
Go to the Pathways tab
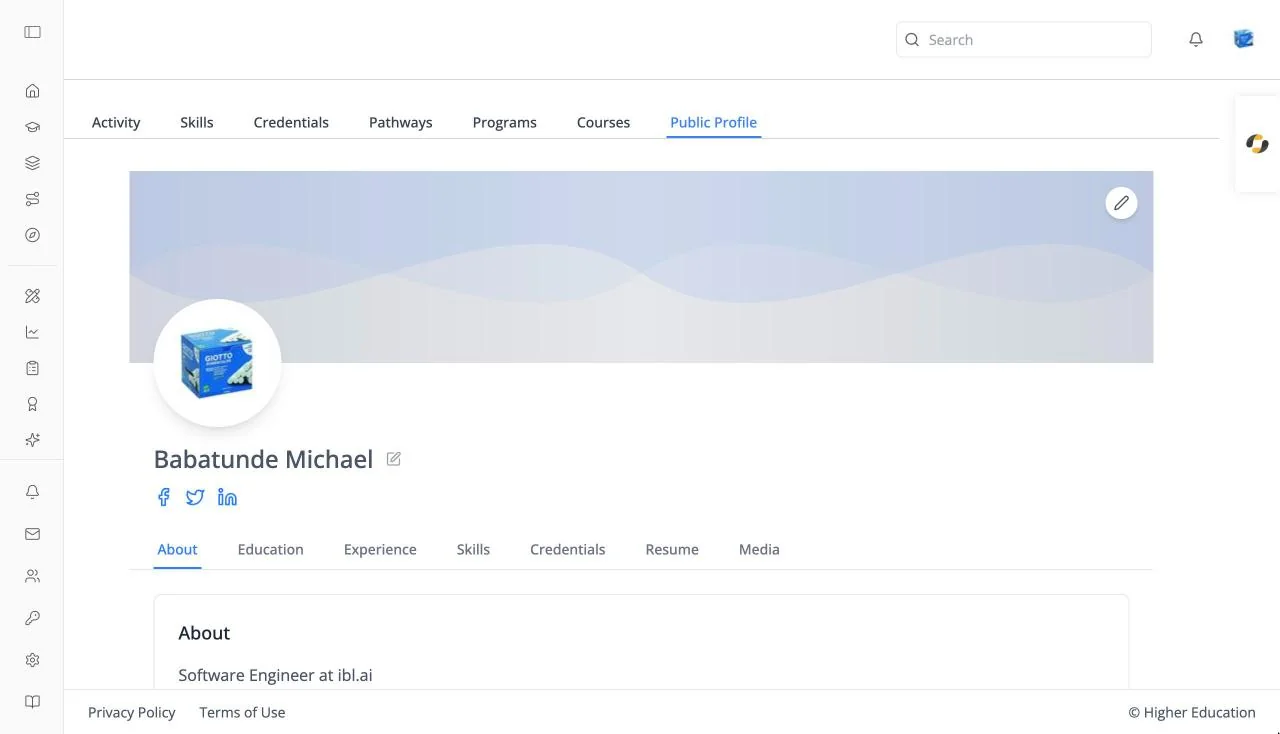click(401, 122)
